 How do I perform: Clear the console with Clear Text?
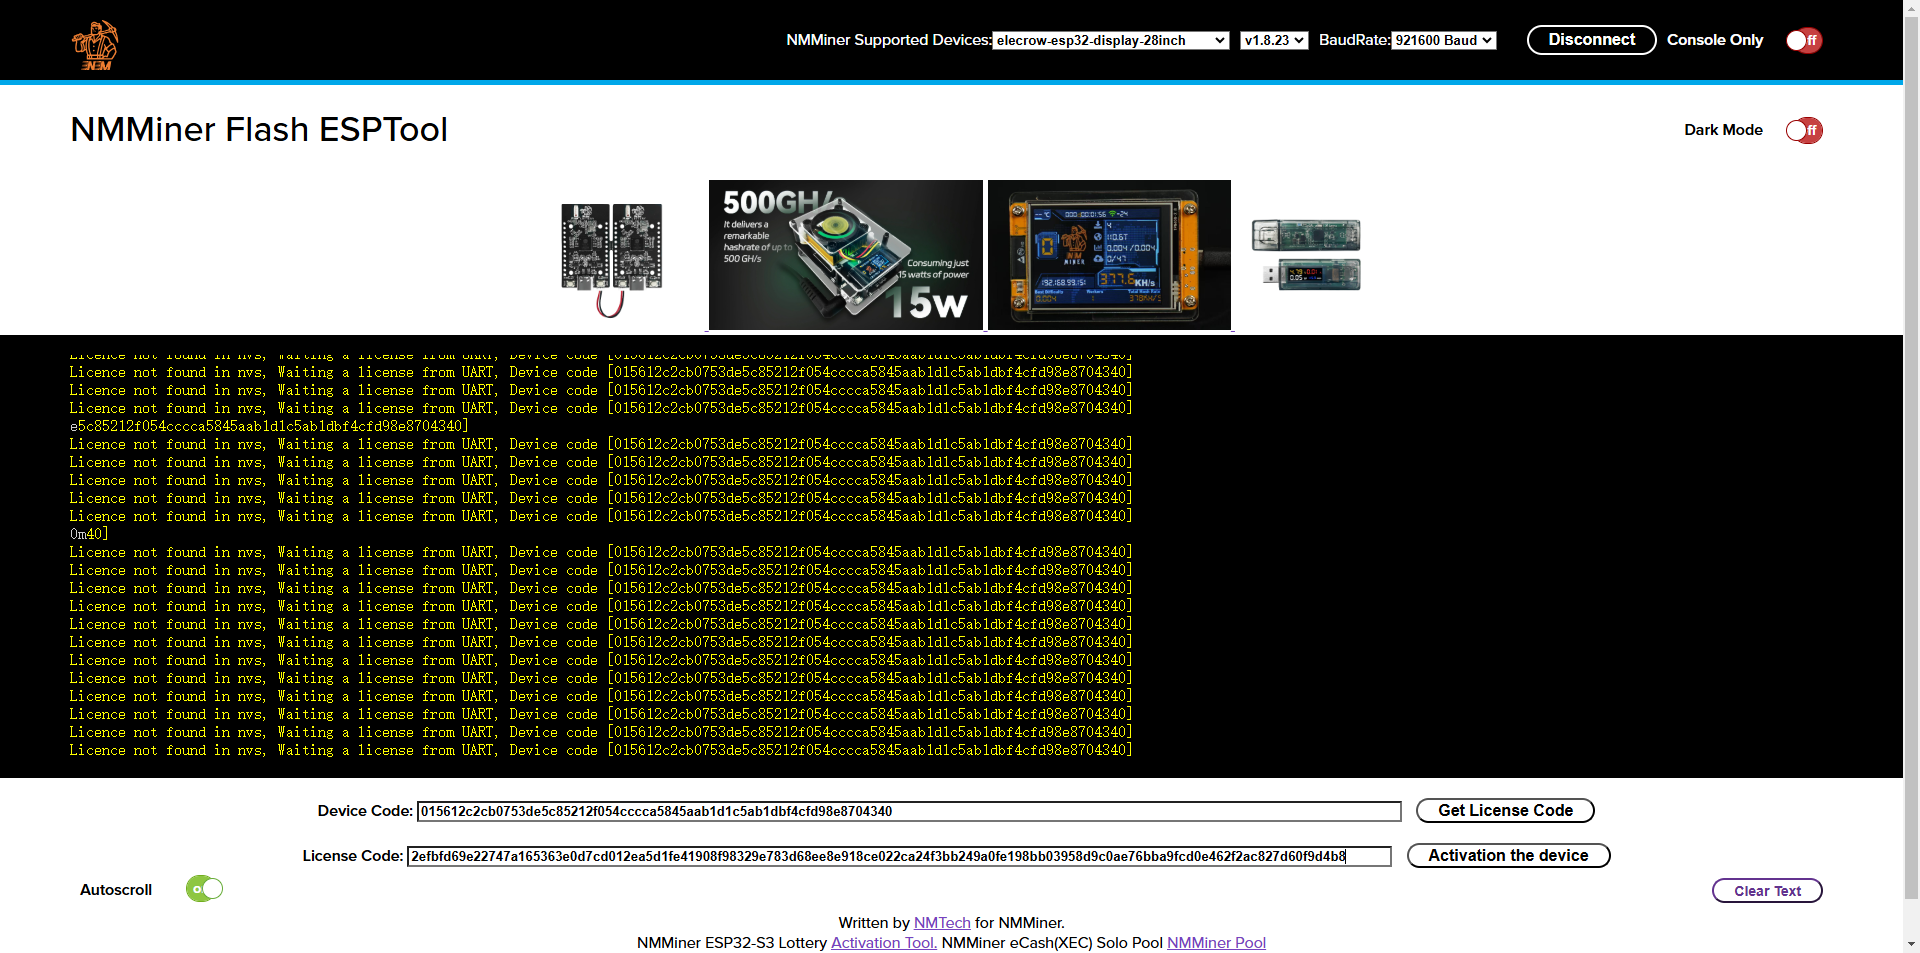click(x=1766, y=891)
